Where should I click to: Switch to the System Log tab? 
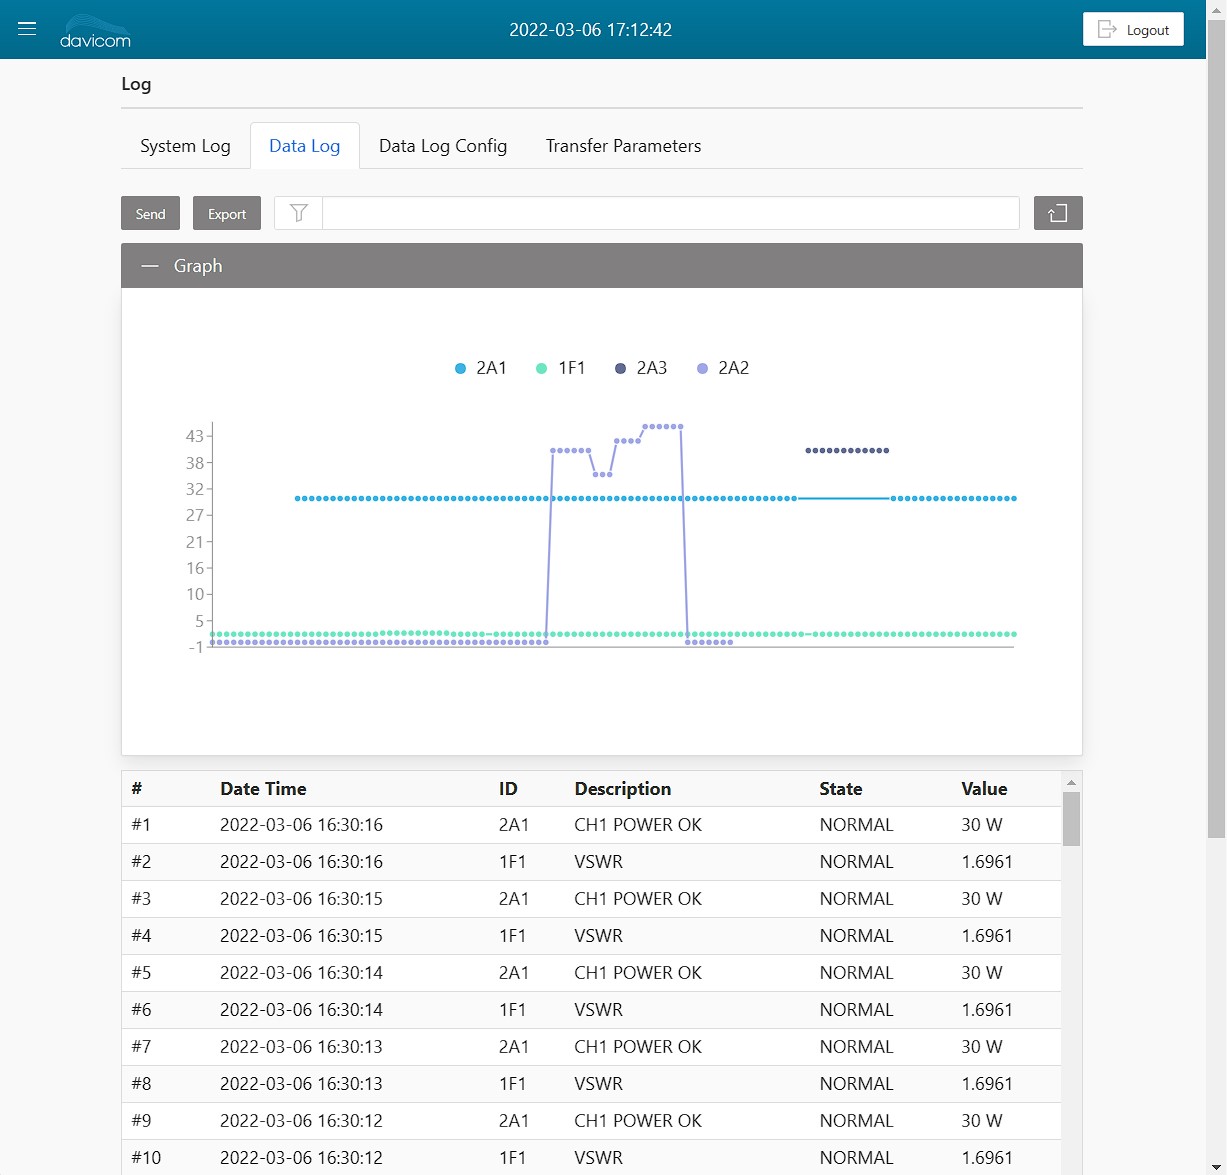pyautogui.click(x=185, y=146)
